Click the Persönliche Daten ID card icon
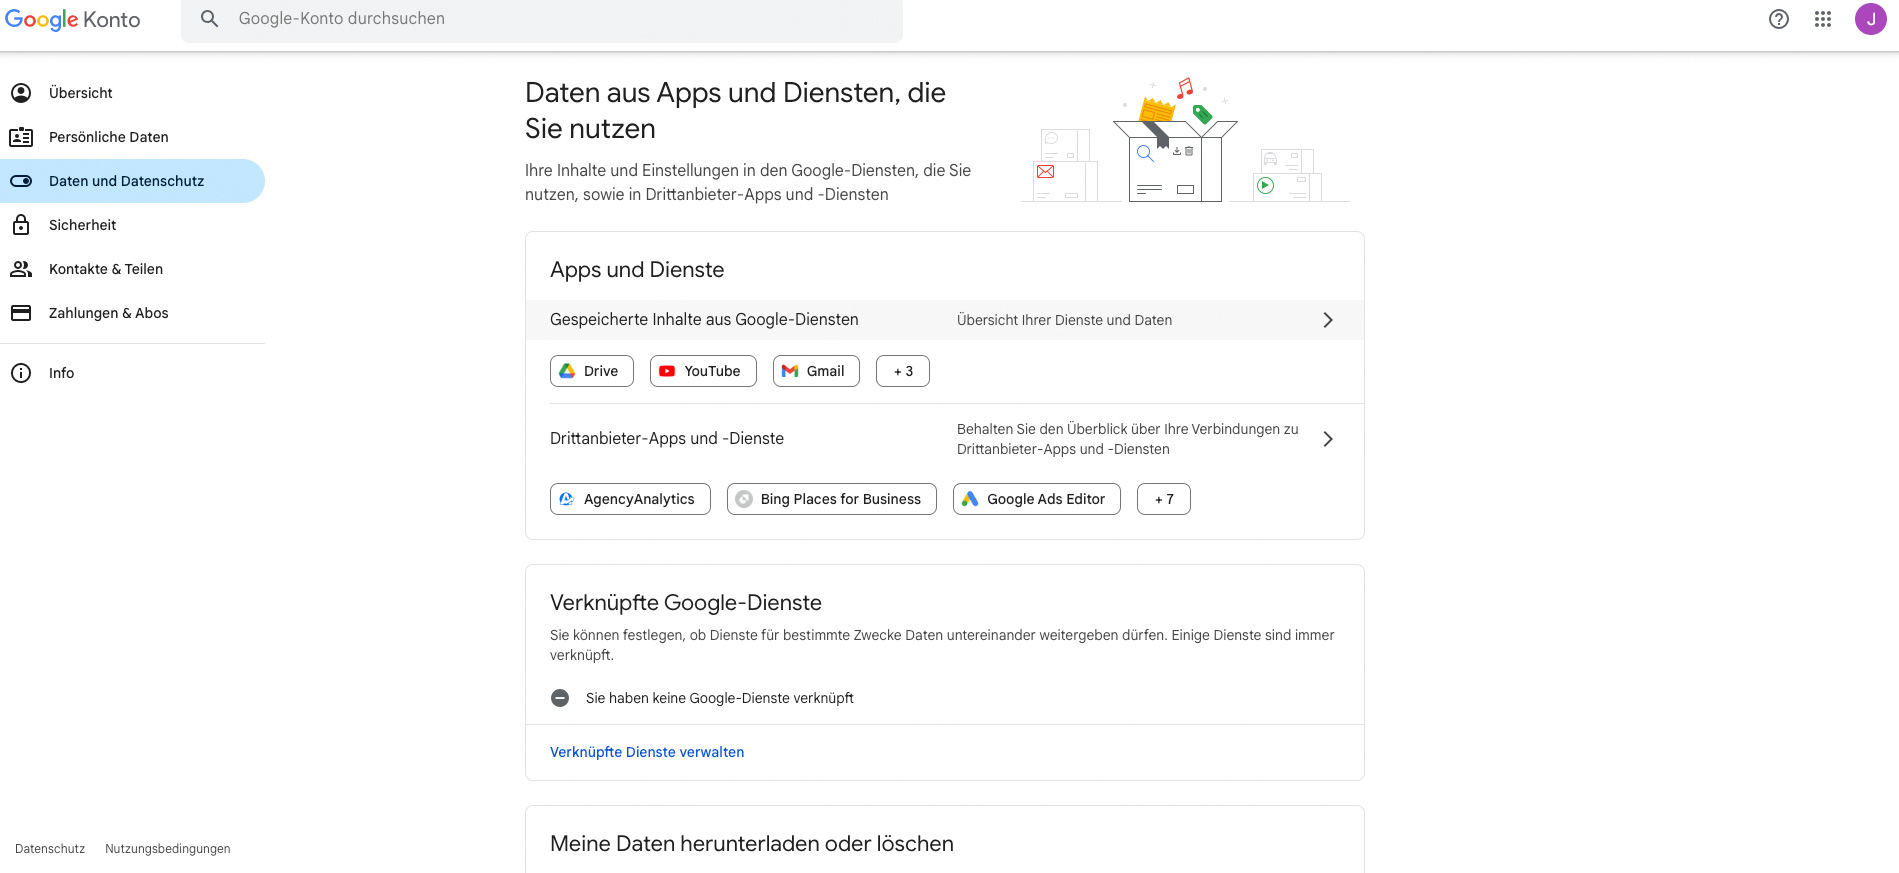The width and height of the screenshot is (1899, 873). (21, 137)
